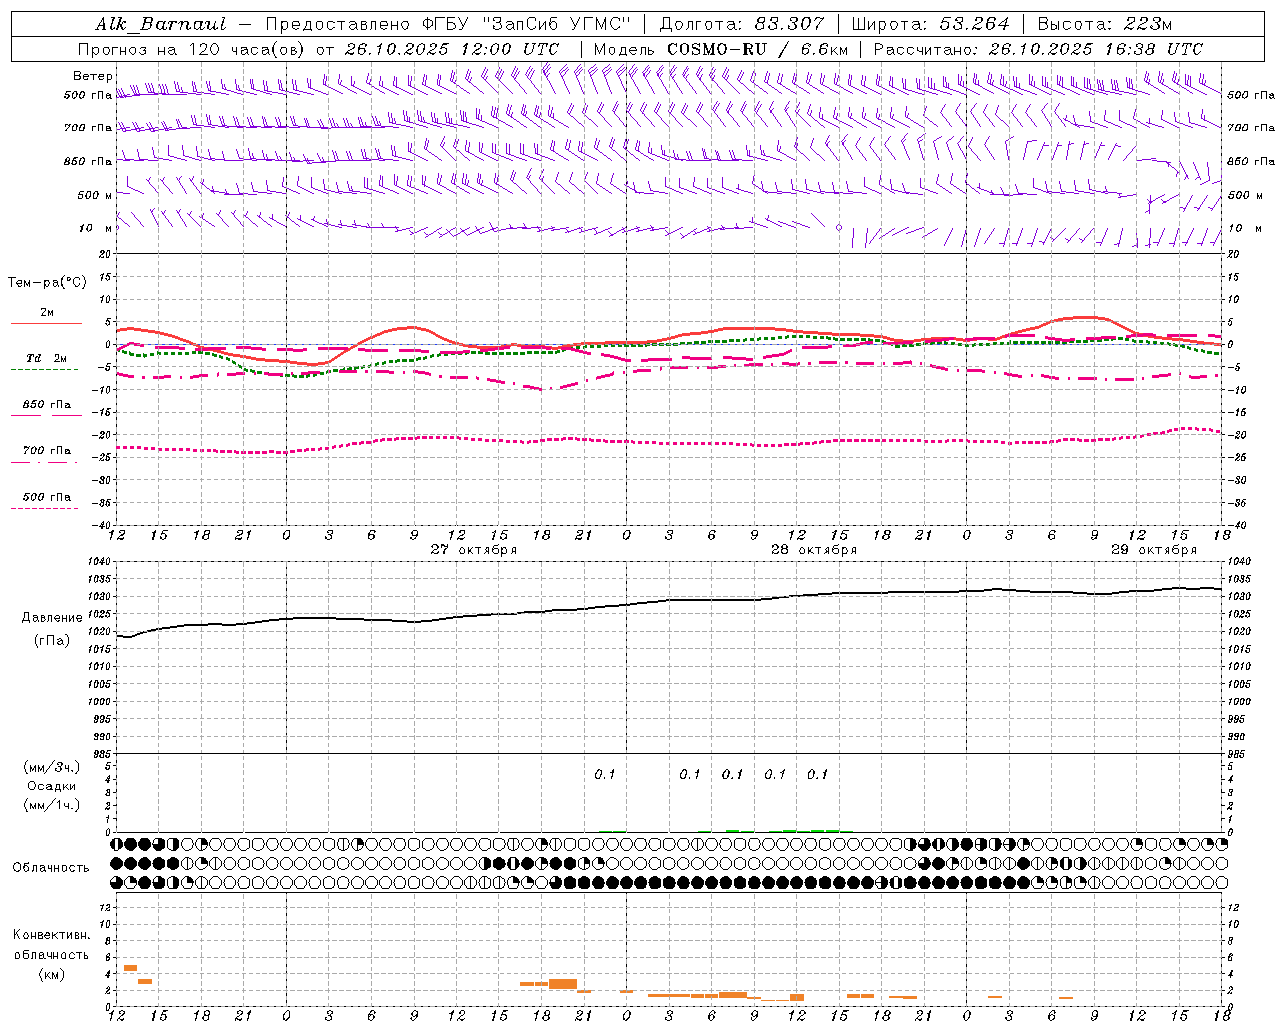Click the "Облачность" cloud cover label
This screenshot has width=1280, height=1024.
coord(51,868)
